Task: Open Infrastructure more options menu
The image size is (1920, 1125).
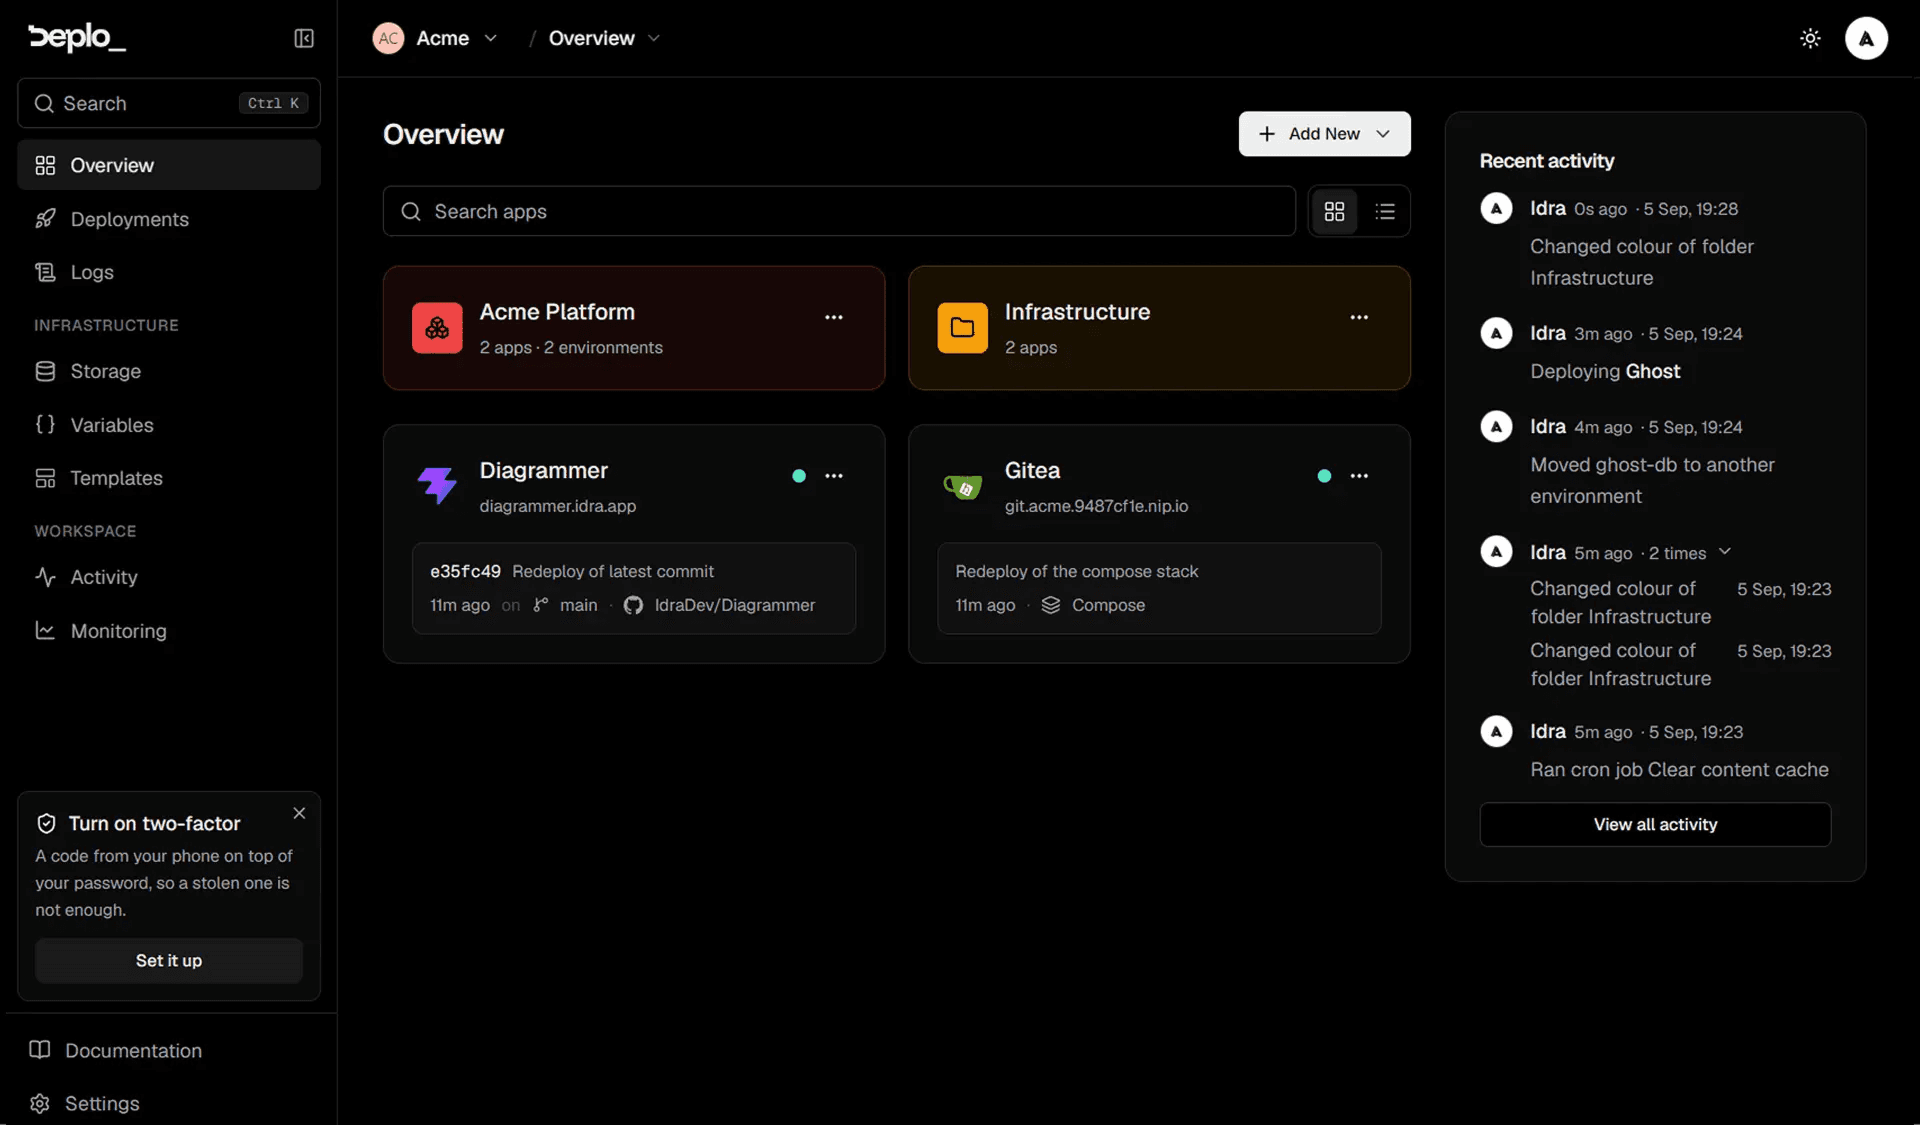Action: tap(1359, 317)
